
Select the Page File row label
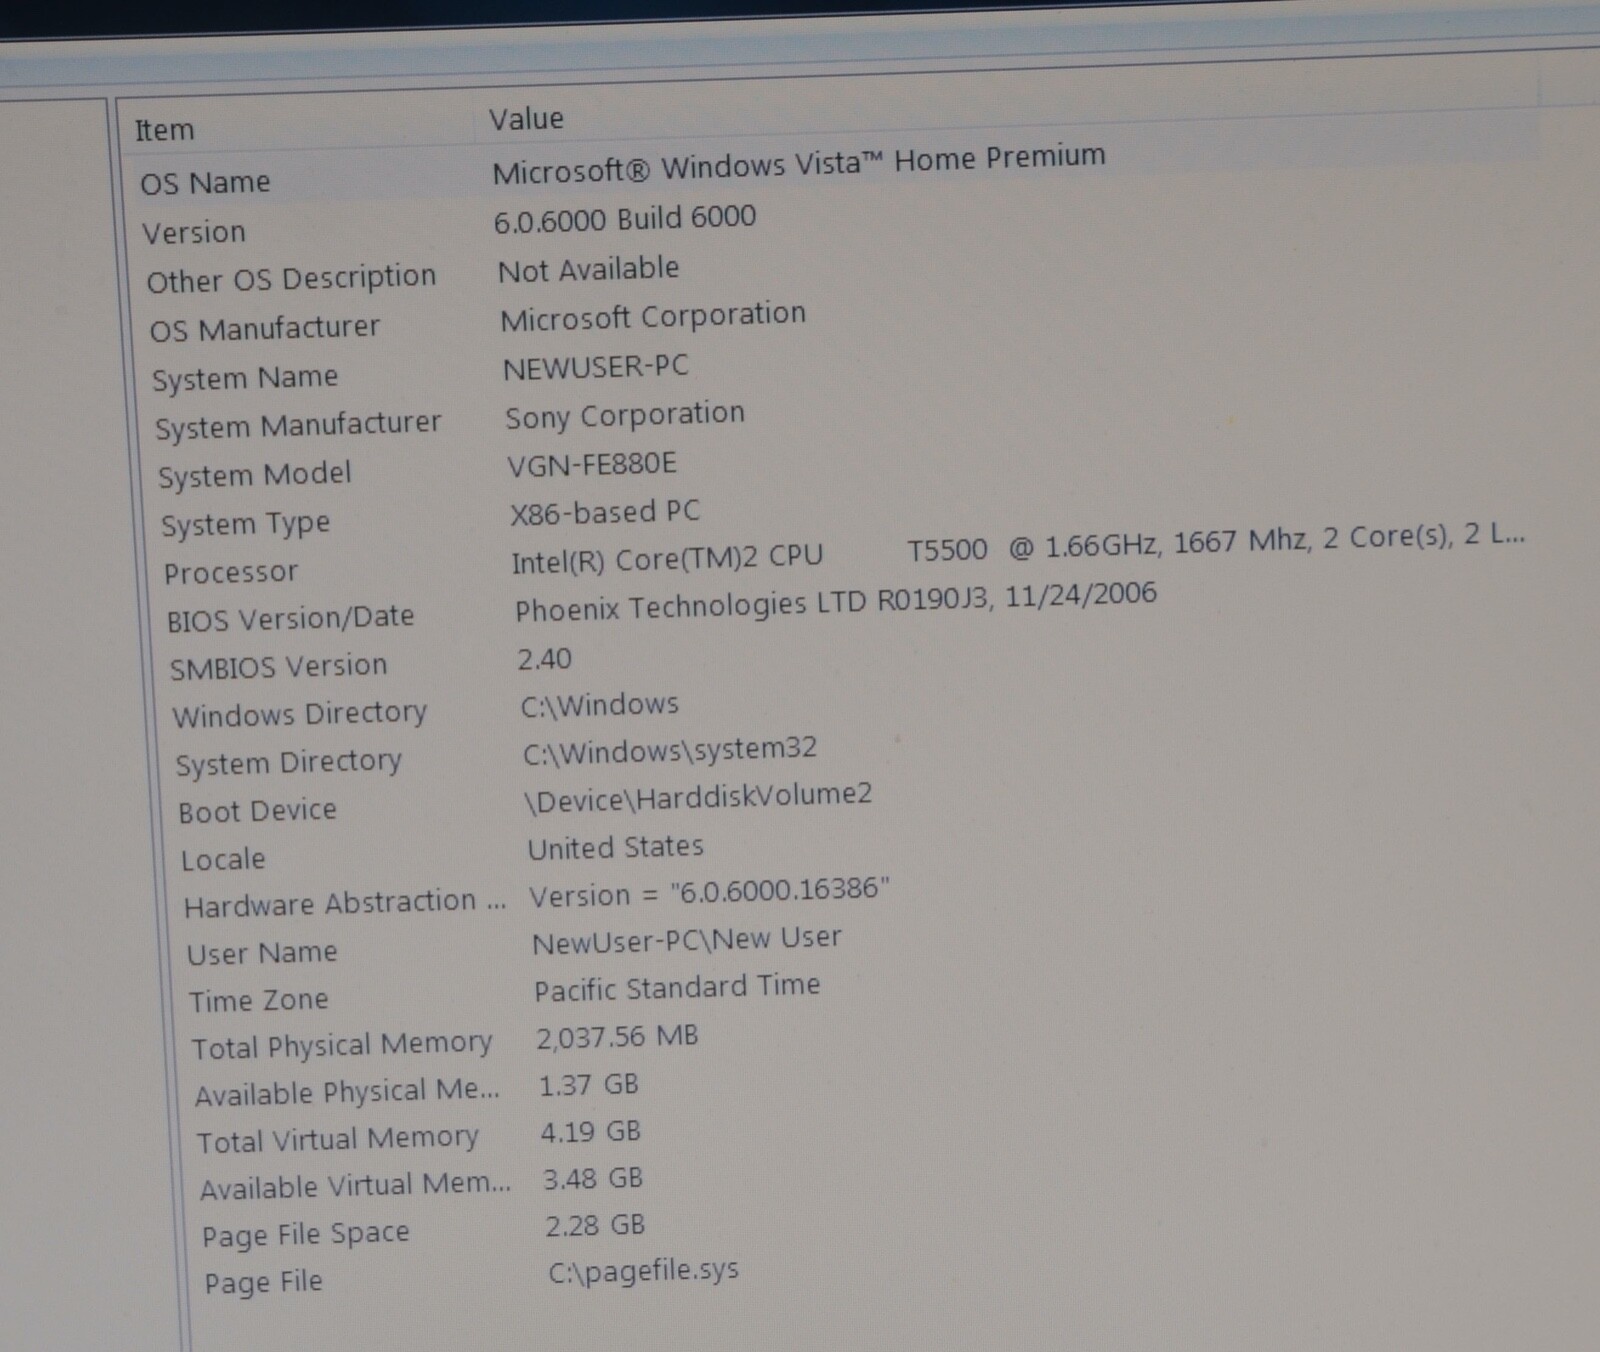[x=264, y=1283]
